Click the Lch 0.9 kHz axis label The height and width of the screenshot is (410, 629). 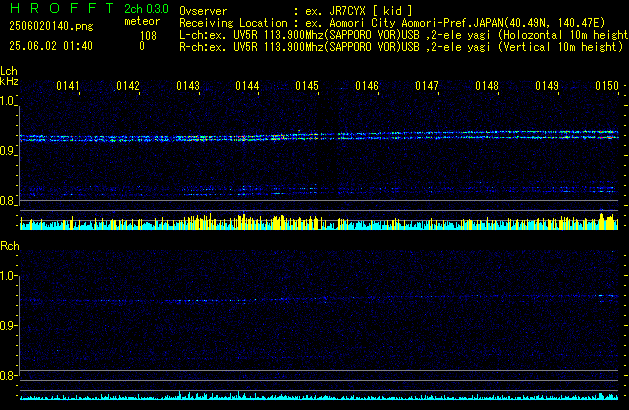point(7,151)
